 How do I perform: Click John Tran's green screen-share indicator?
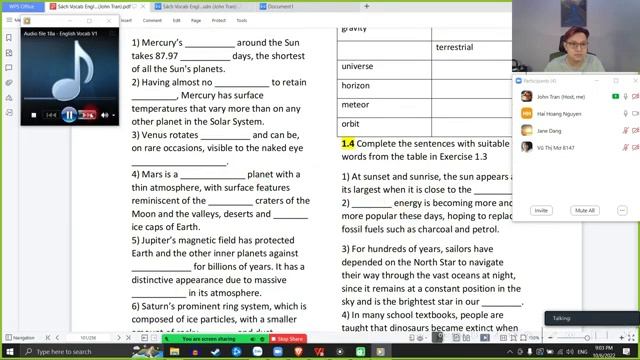pyautogui.click(x=616, y=97)
